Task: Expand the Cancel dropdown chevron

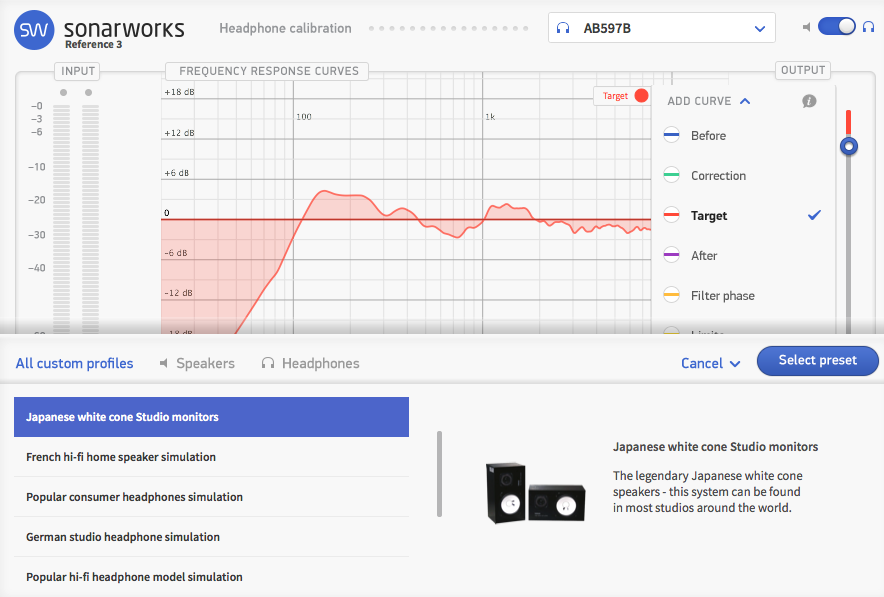Action: coord(734,363)
